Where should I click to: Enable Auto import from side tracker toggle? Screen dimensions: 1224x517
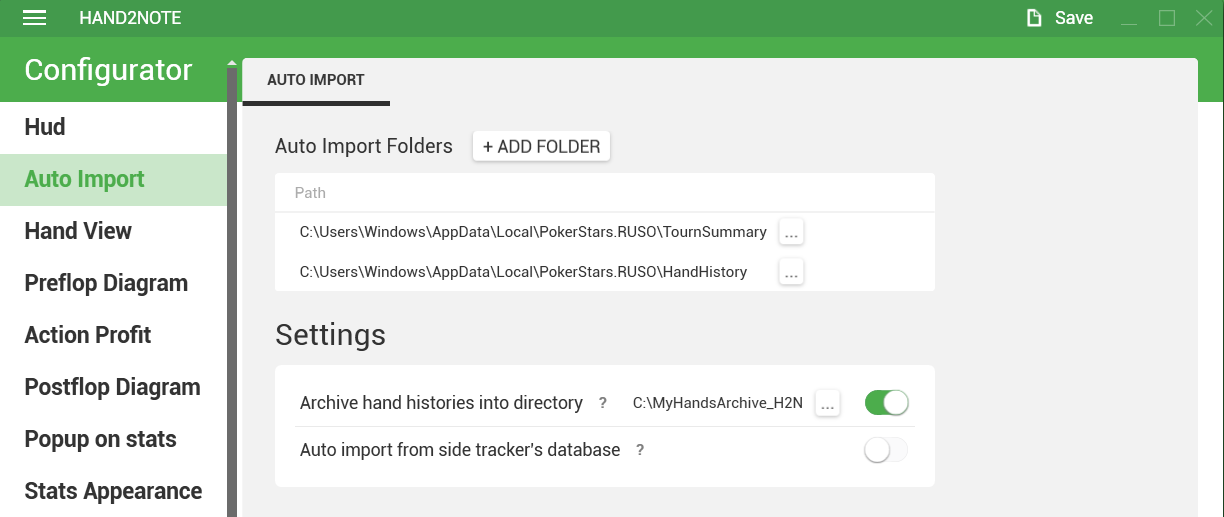(886, 450)
